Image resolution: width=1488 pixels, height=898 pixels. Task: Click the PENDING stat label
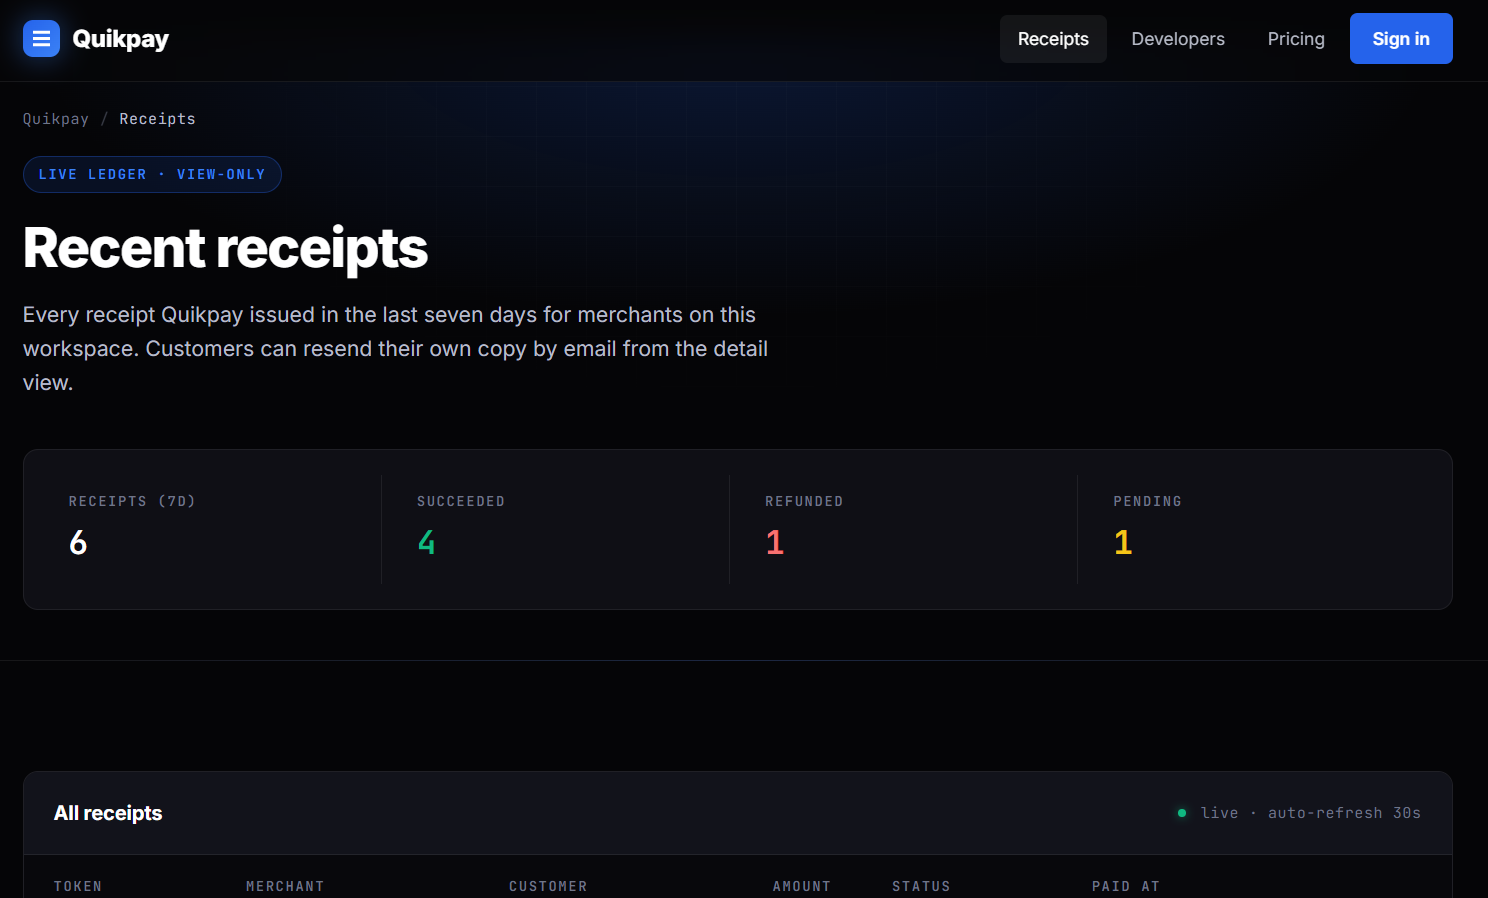1148,502
